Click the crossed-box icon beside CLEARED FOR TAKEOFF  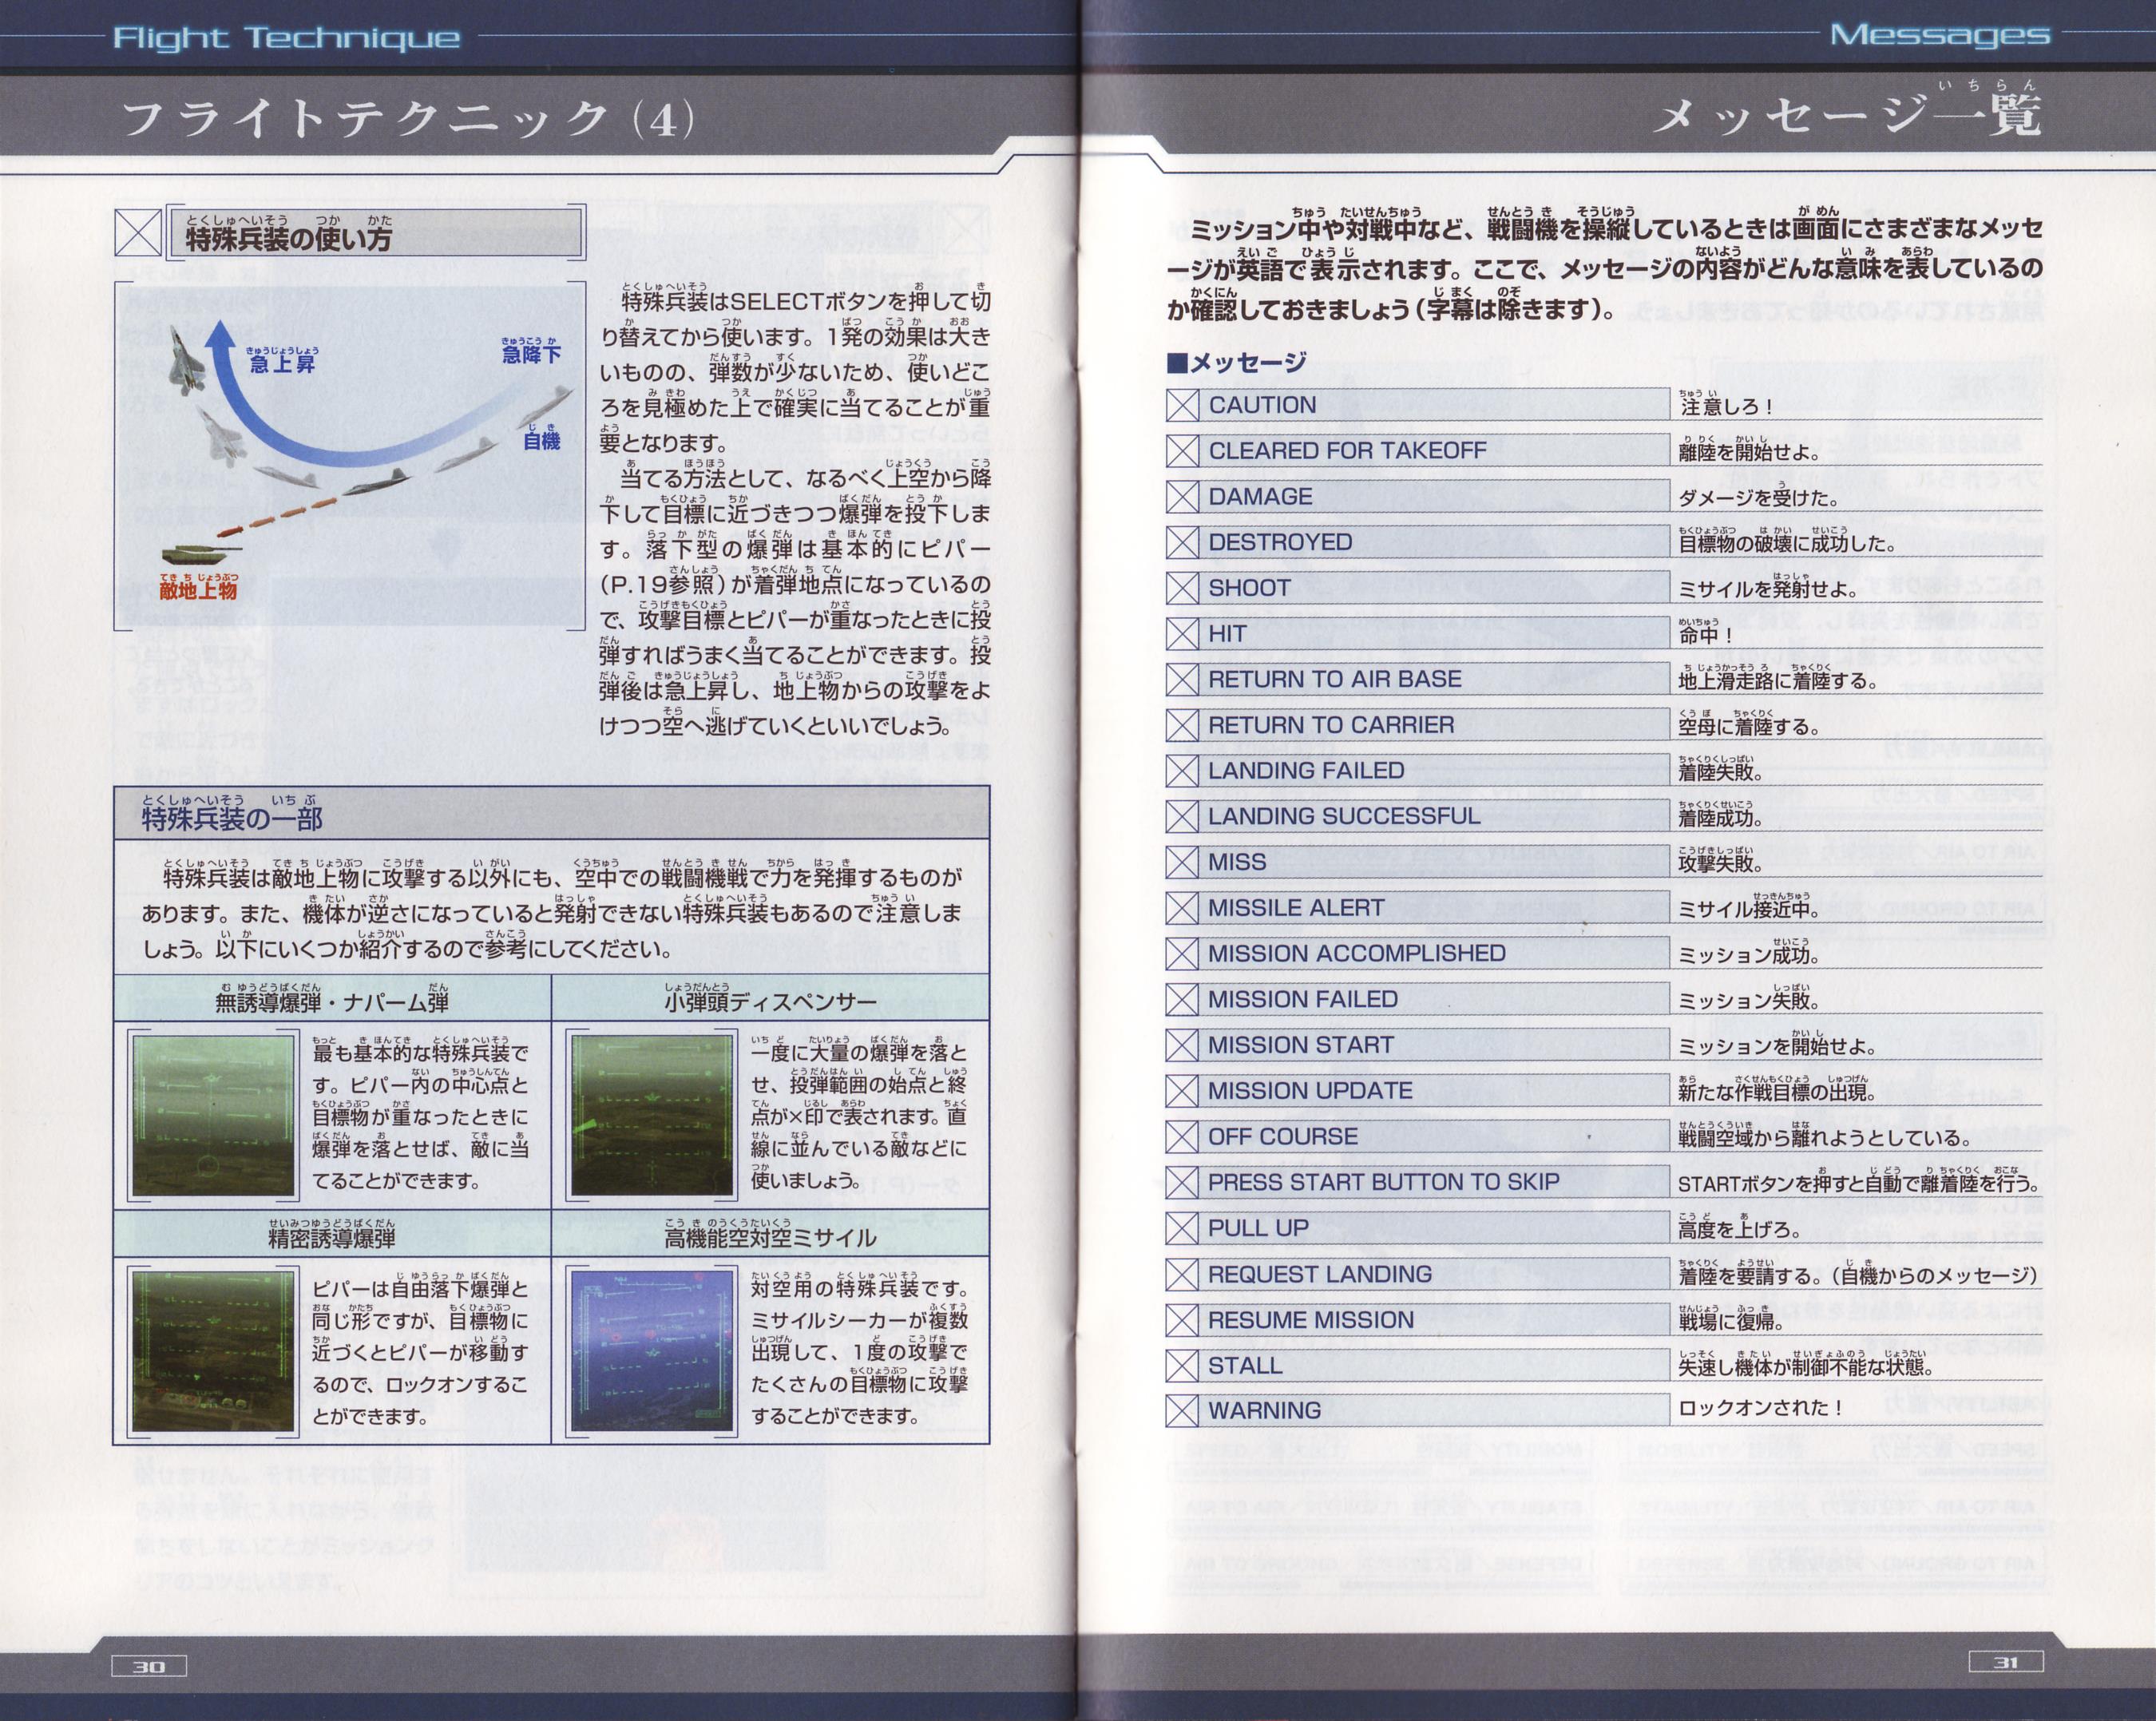click(1182, 451)
